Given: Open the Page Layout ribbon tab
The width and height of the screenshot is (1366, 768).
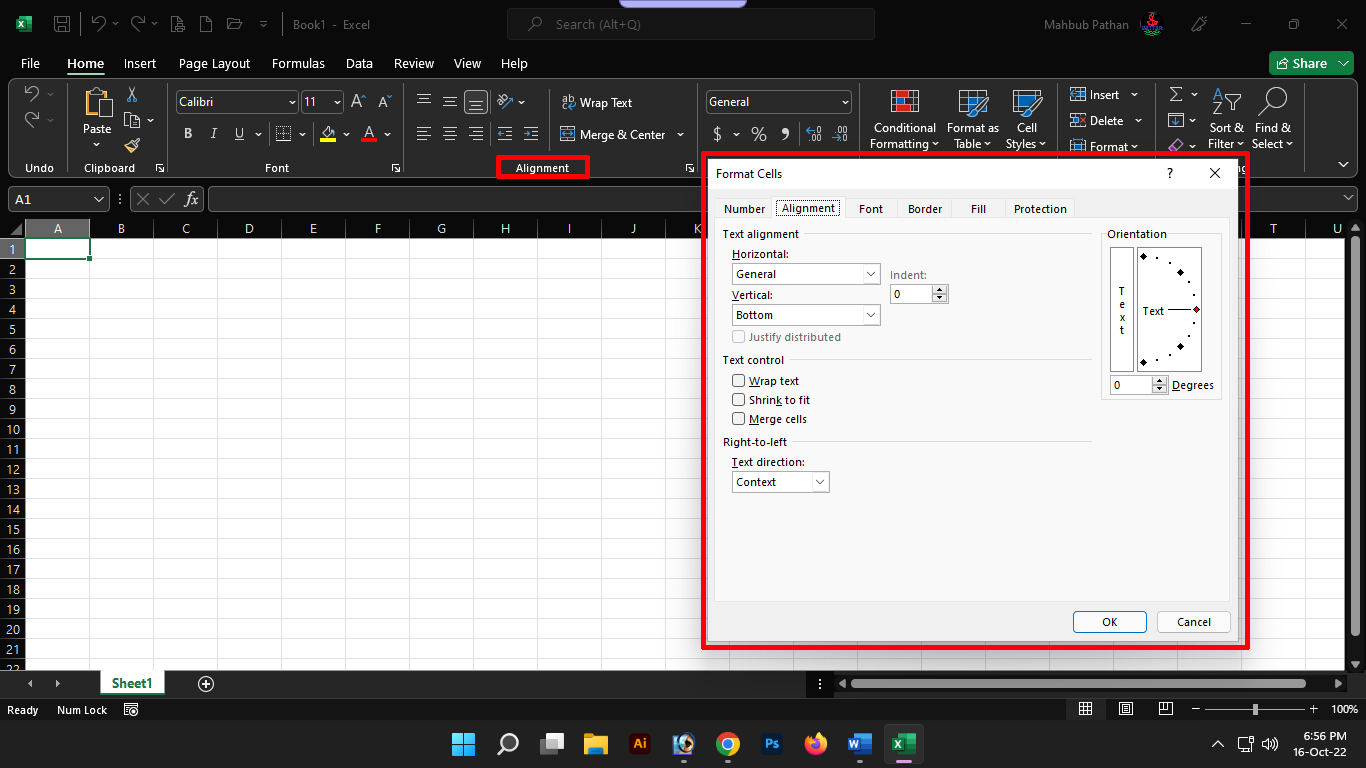Looking at the screenshot, I should click(214, 63).
